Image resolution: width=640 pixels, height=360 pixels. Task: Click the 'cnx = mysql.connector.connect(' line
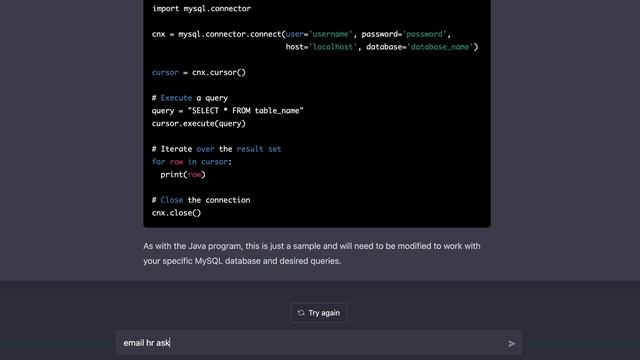click(x=301, y=34)
